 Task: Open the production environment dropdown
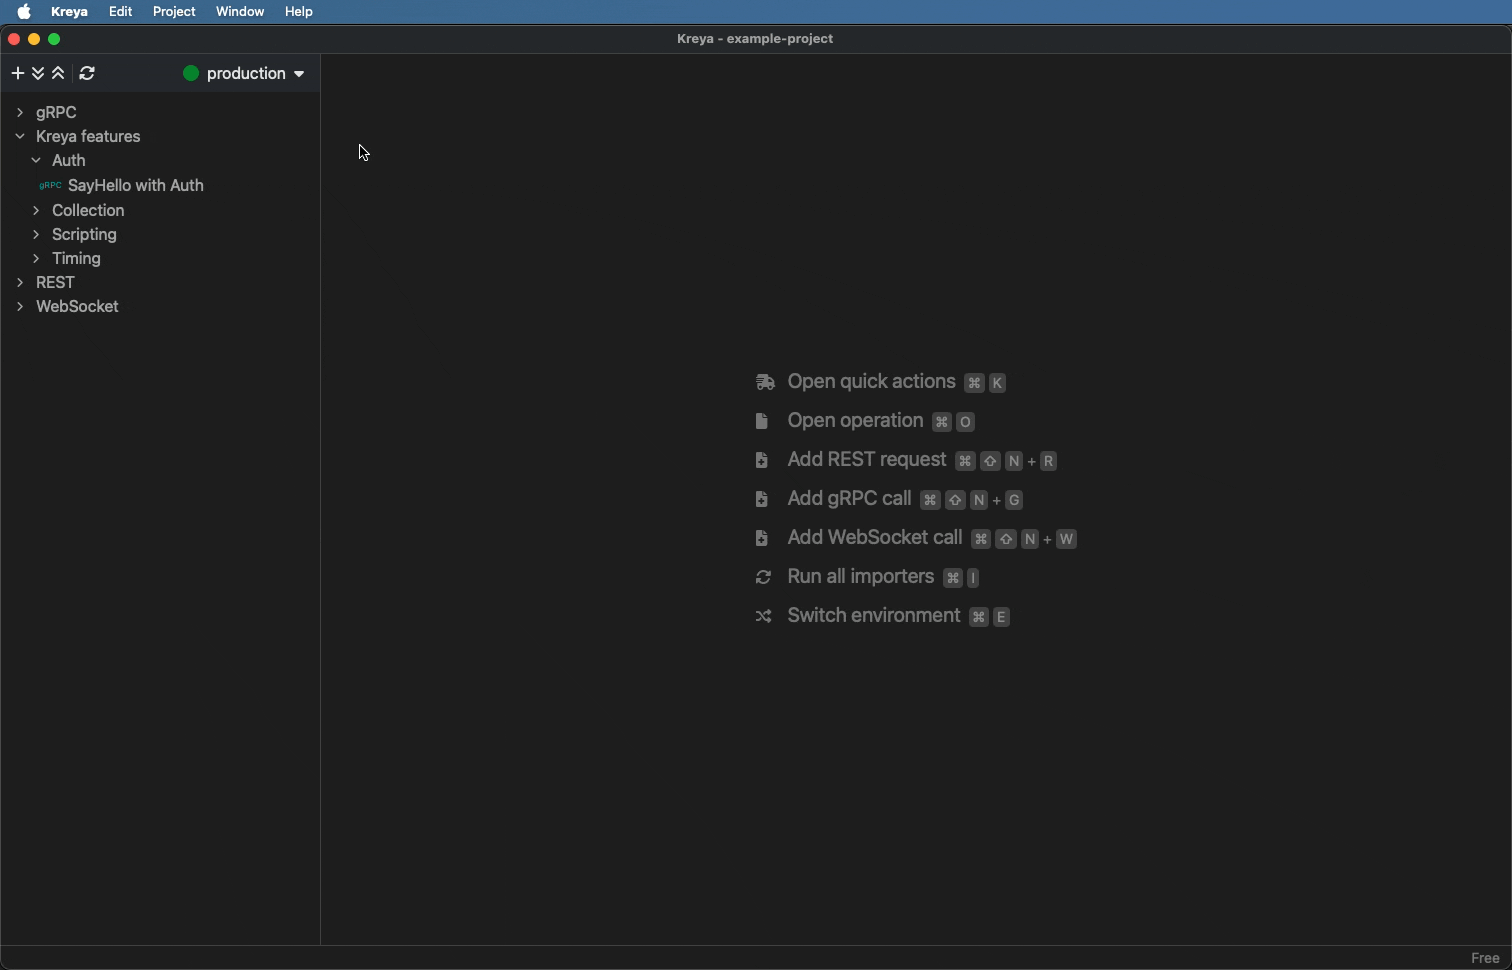(x=244, y=73)
